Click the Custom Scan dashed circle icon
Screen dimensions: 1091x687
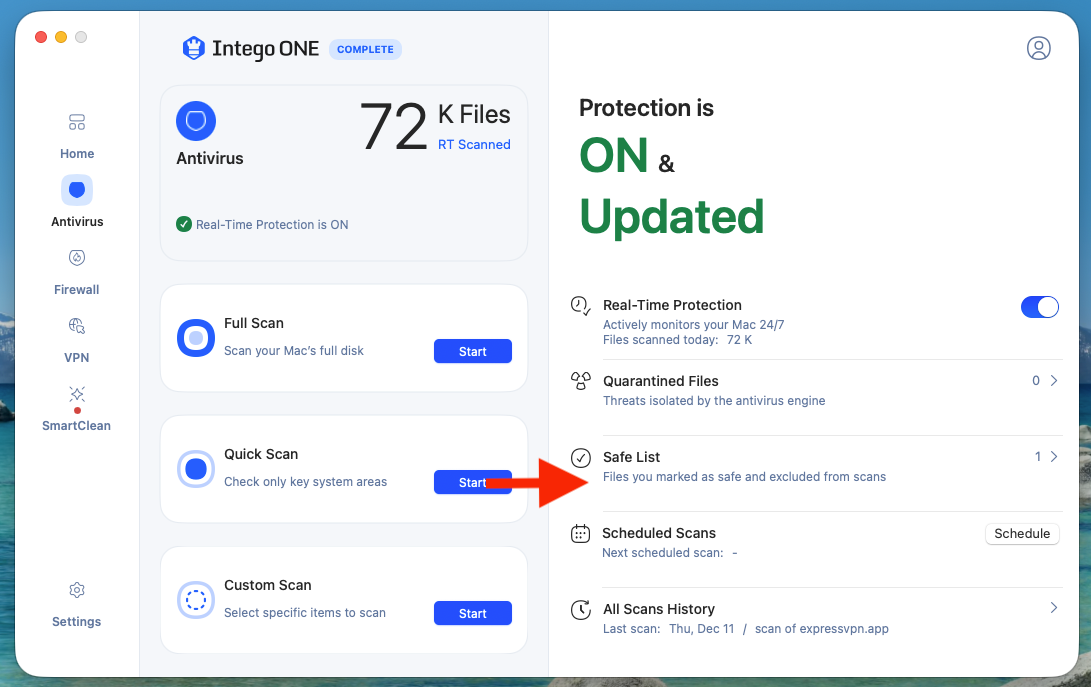(x=196, y=600)
